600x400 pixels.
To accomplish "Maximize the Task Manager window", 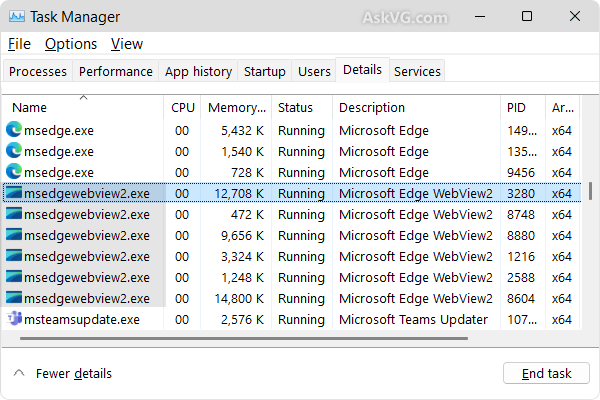I will coord(527,16).
